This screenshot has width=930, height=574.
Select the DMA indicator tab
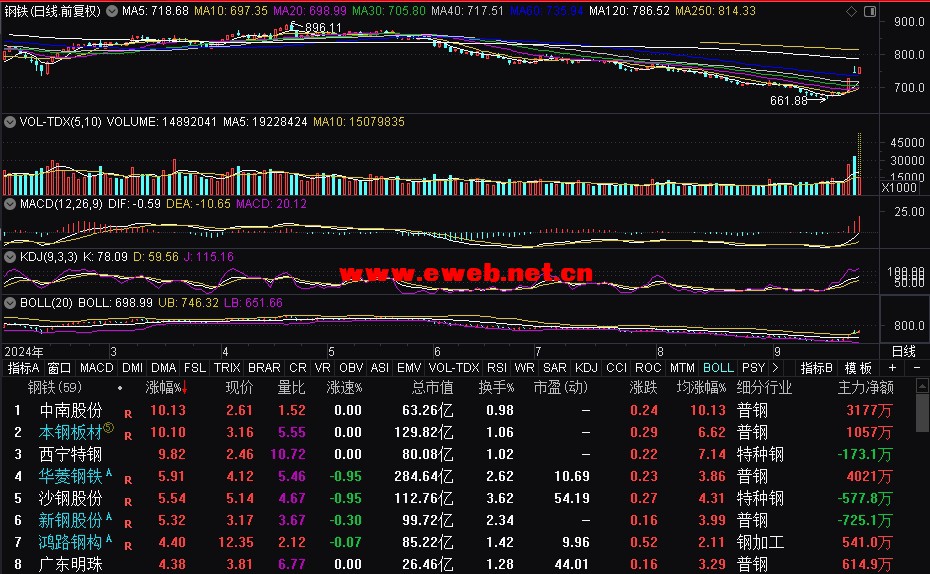(163, 368)
